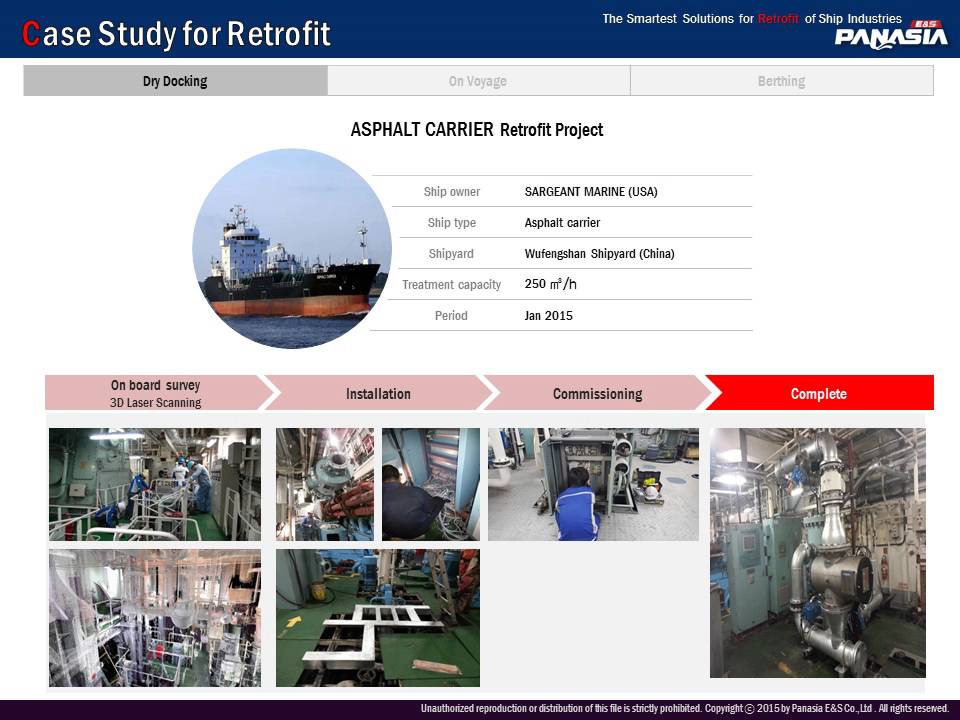
Task: Switch to the On Voyage tab
Action: (478, 81)
